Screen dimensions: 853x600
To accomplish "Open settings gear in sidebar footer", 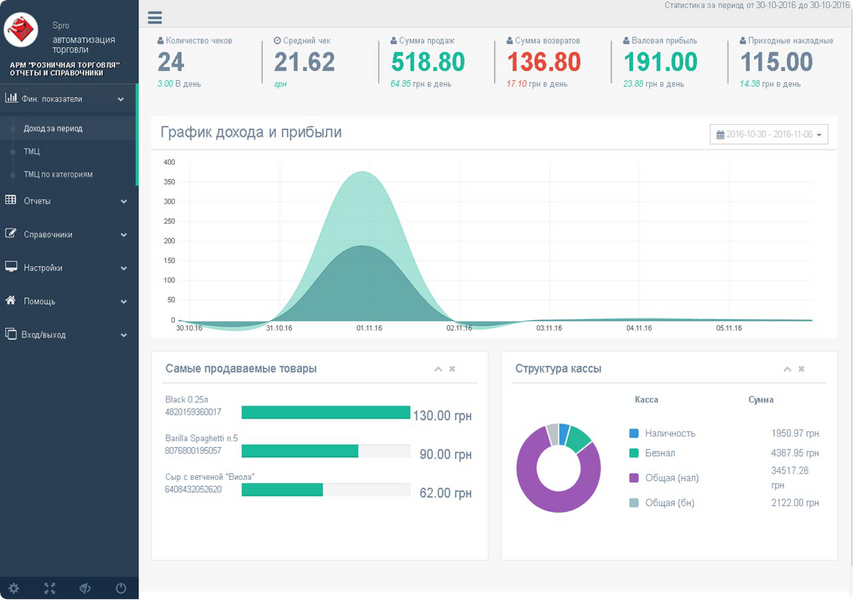I will [x=14, y=588].
